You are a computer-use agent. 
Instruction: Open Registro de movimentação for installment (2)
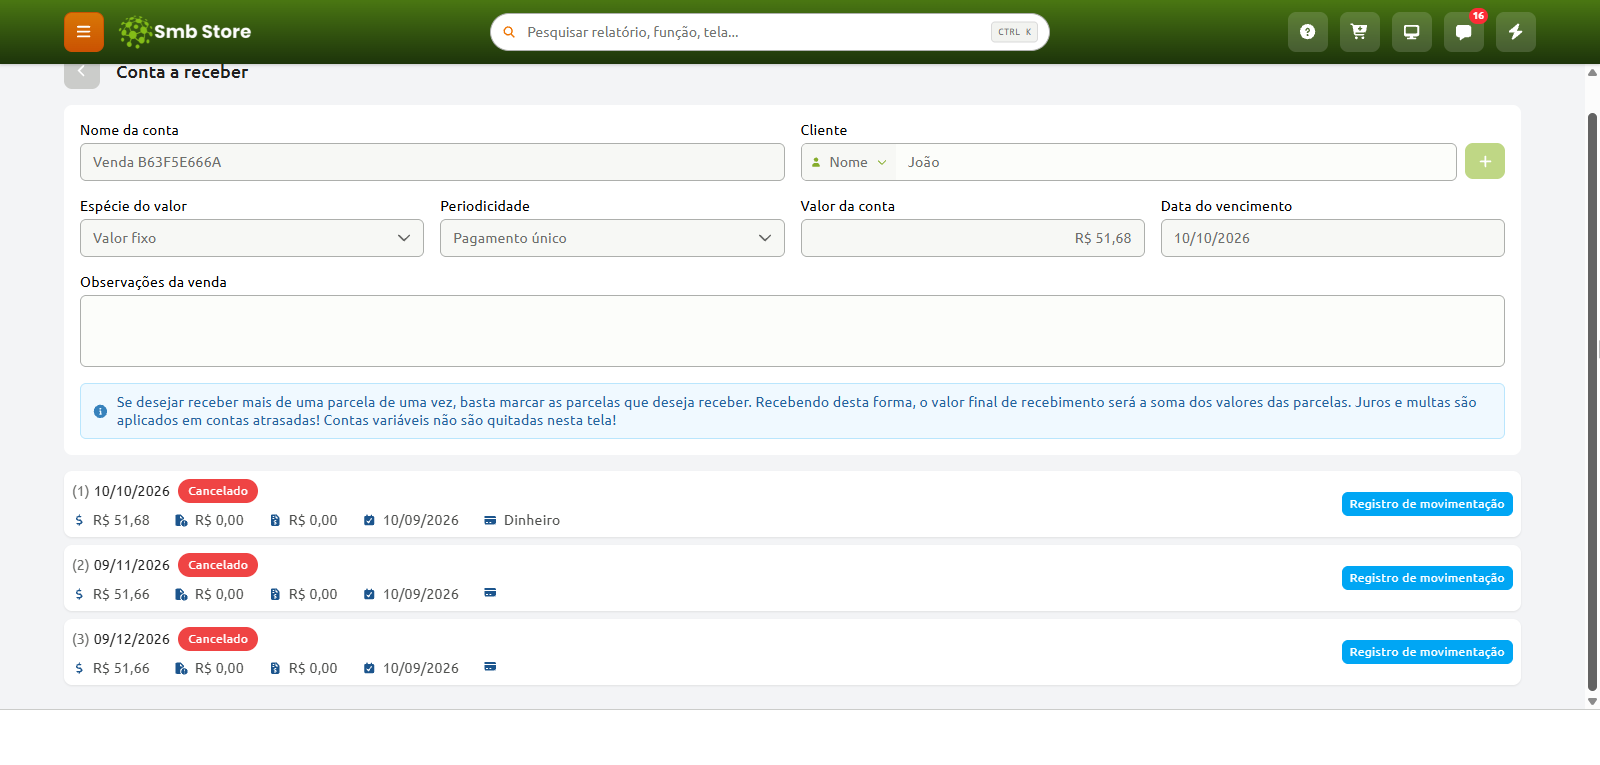click(1427, 578)
